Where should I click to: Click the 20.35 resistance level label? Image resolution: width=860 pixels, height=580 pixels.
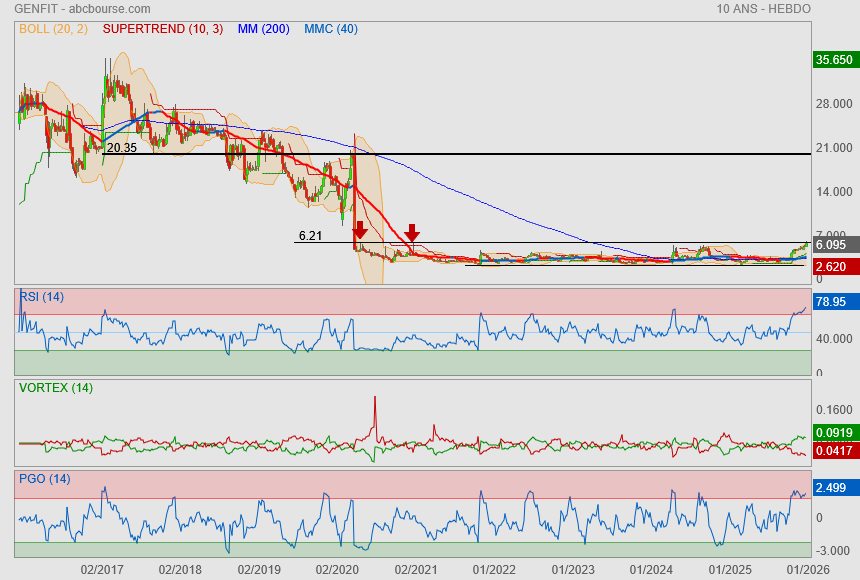121,147
